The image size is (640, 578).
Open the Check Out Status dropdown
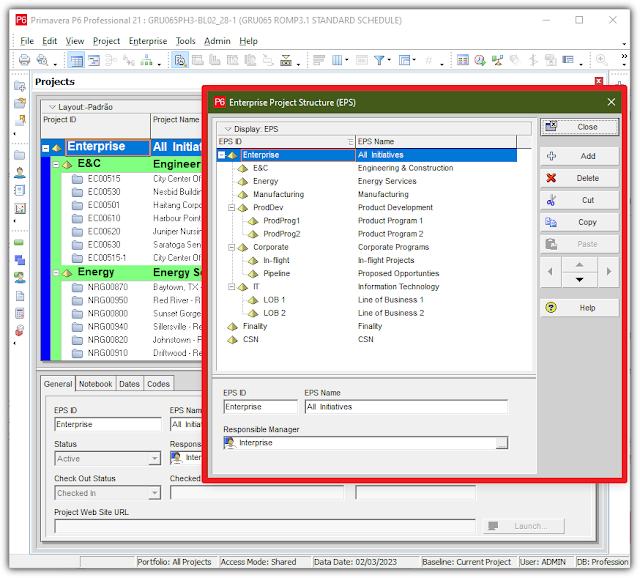[154, 493]
